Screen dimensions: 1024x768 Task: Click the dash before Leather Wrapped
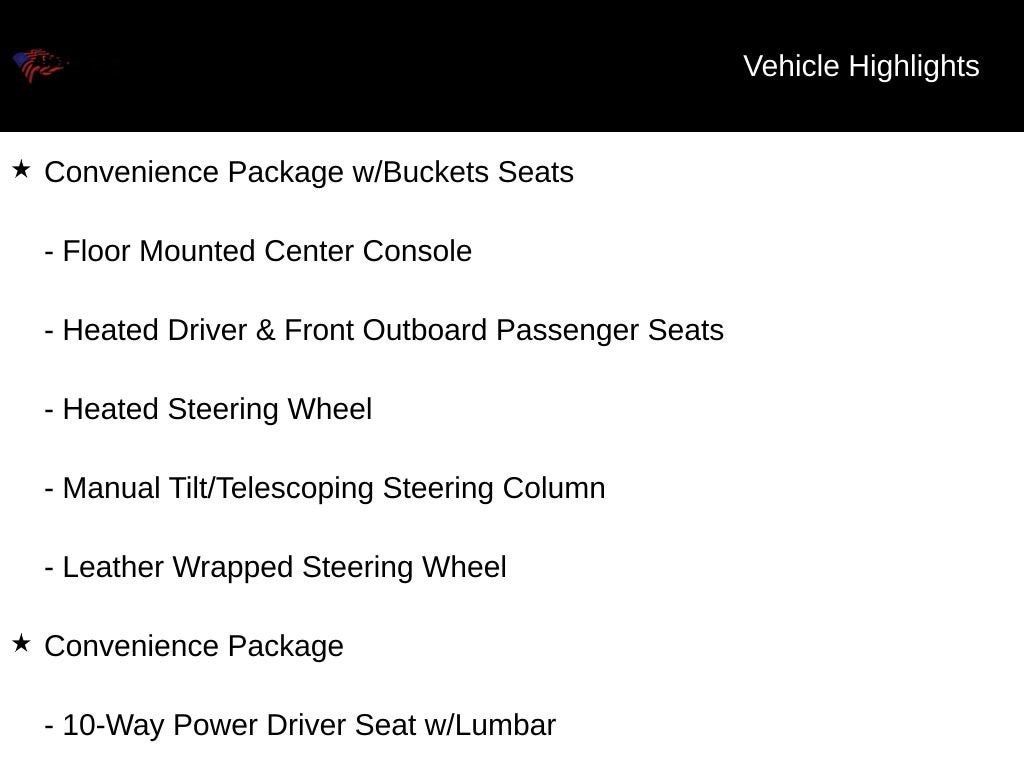coord(49,568)
